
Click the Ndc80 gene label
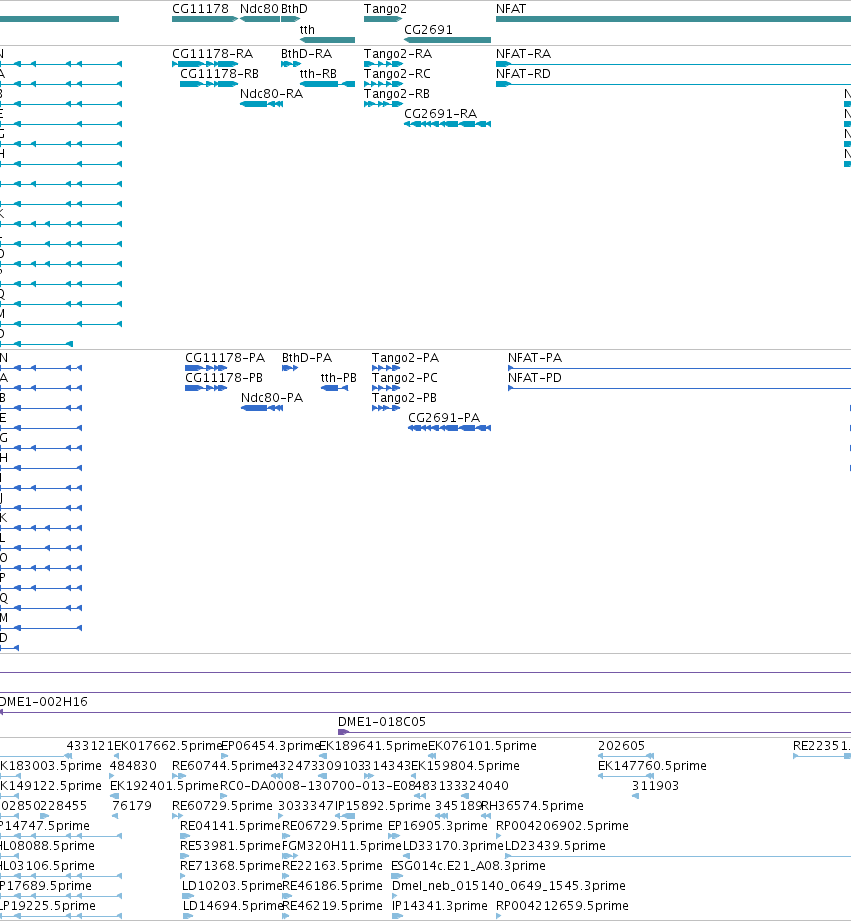point(259,9)
